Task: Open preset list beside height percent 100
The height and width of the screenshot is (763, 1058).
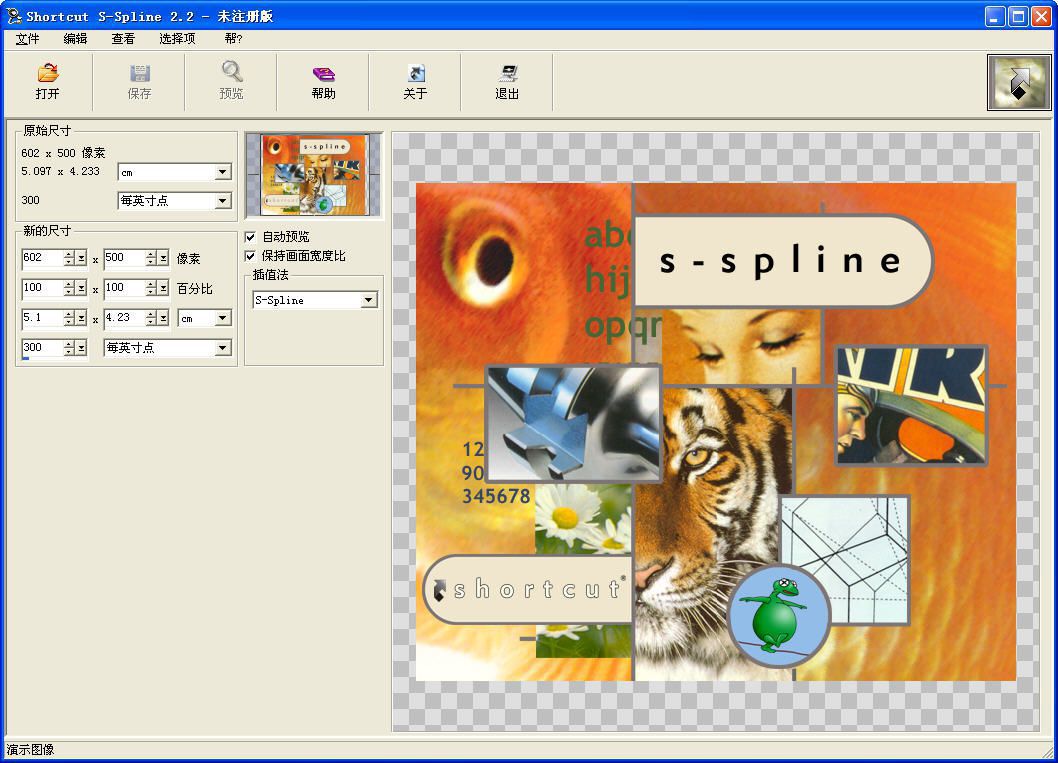Action: pos(163,288)
